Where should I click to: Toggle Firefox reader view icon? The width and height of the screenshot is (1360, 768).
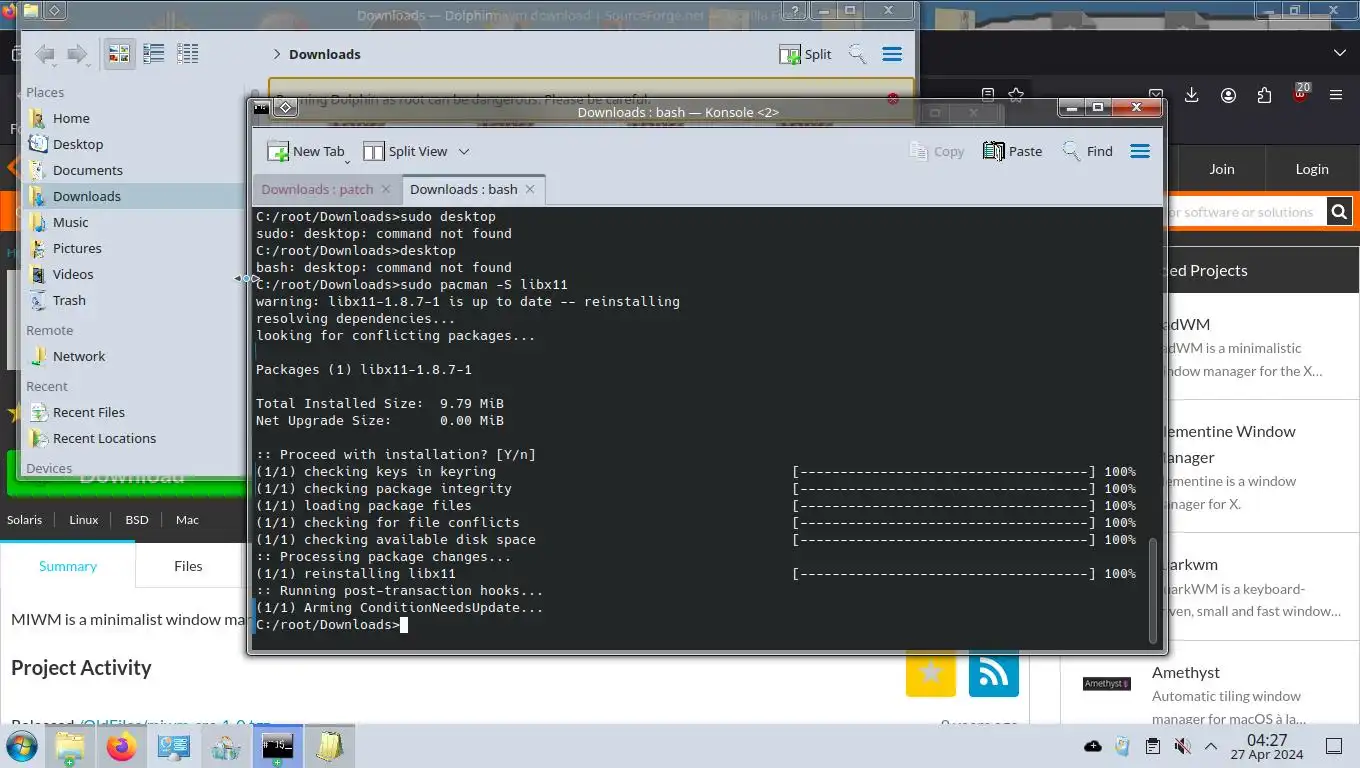pyautogui.click(x=987, y=95)
